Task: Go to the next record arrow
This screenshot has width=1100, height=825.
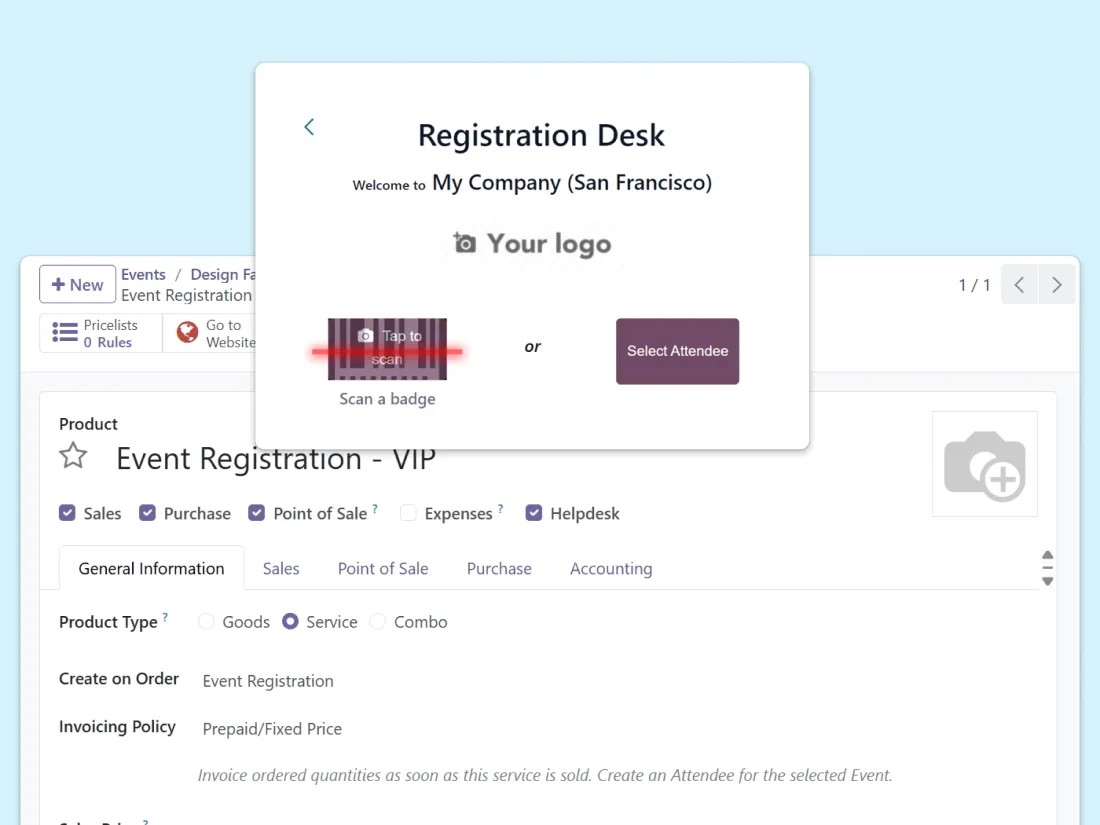Action: coord(1057,285)
